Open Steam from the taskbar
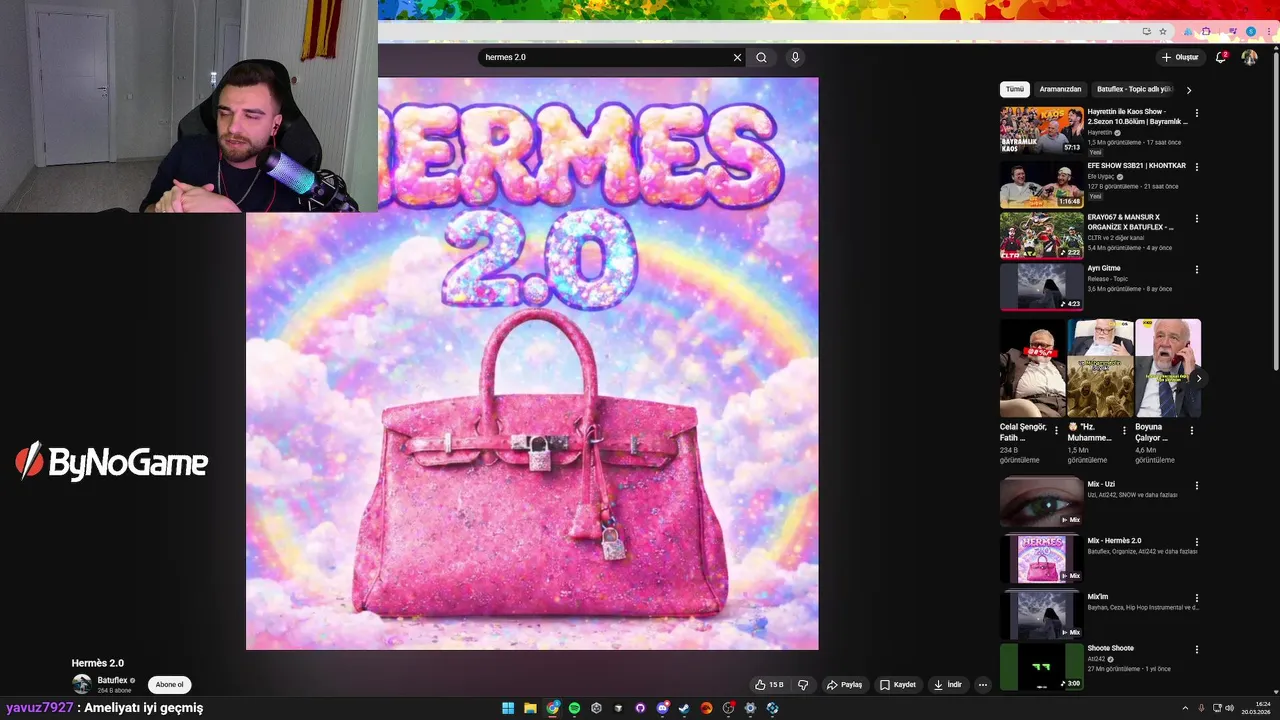The image size is (1280, 720). [x=684, y=708]
